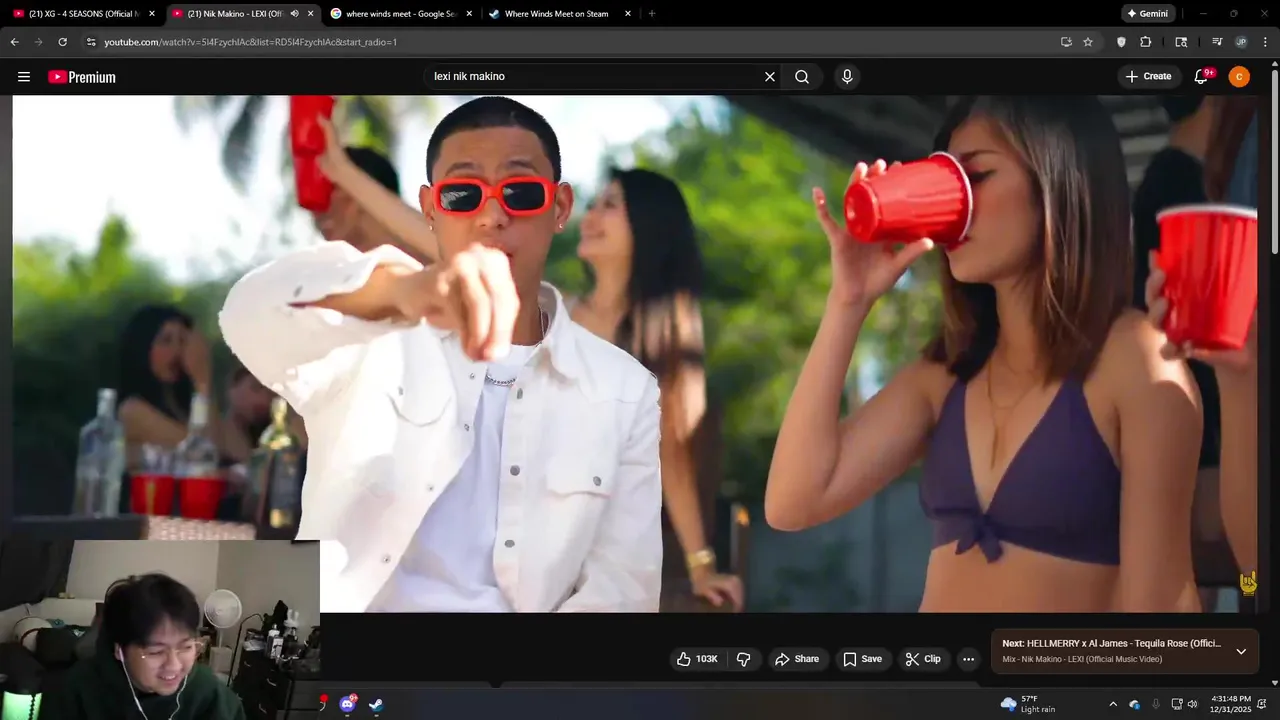Click the forward navigation arrow

click(x=38, y=42)
